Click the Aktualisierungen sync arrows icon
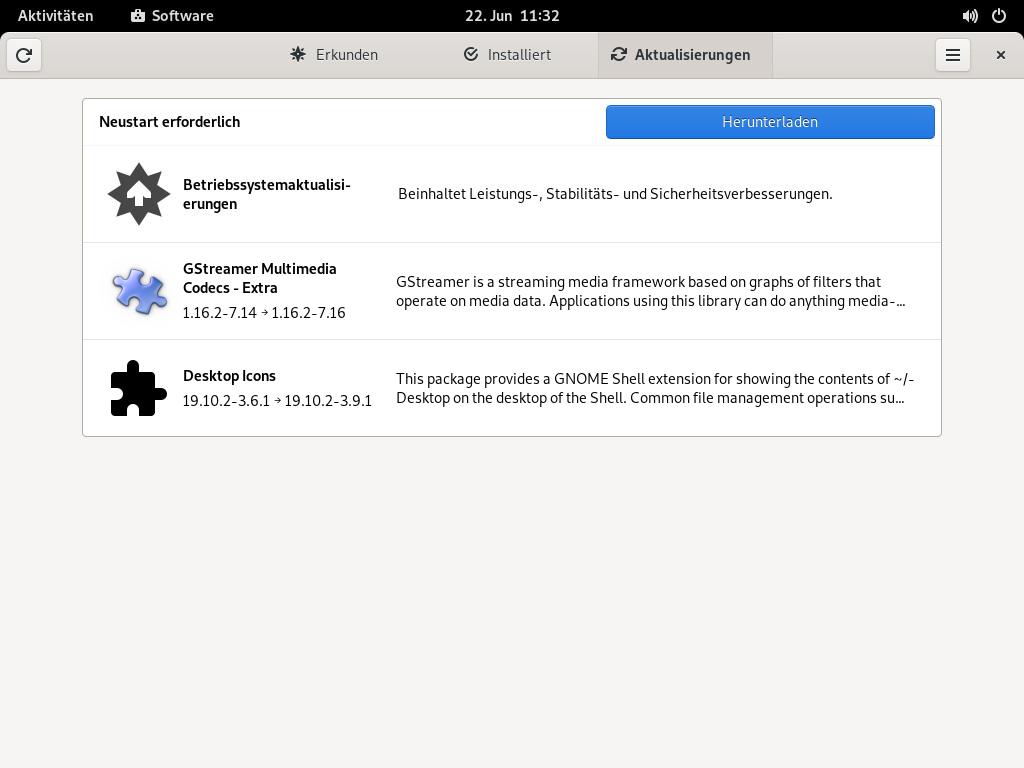Image resolution: width=1024 pixels, height=768 pixels. click(618, 54)
